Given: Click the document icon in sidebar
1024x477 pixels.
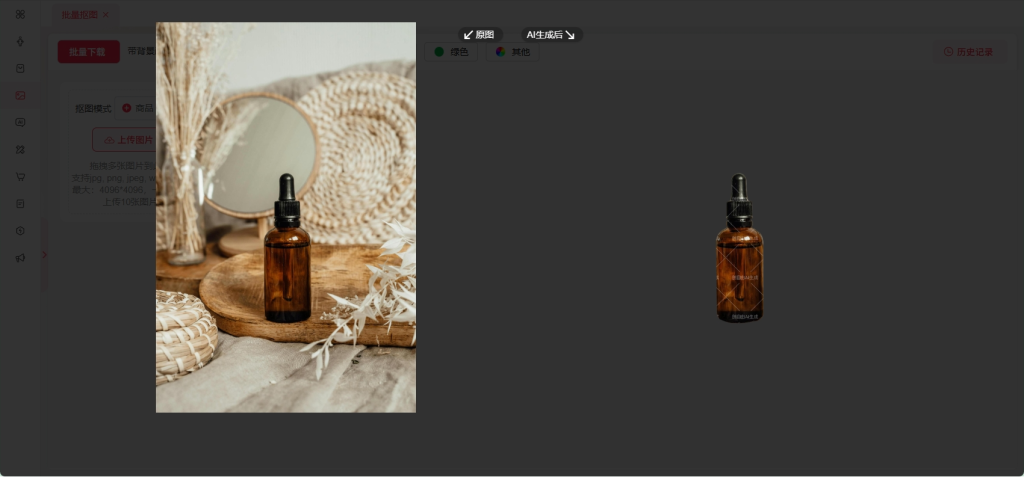Looking at the screenshot, I should [x=20, y=203].
